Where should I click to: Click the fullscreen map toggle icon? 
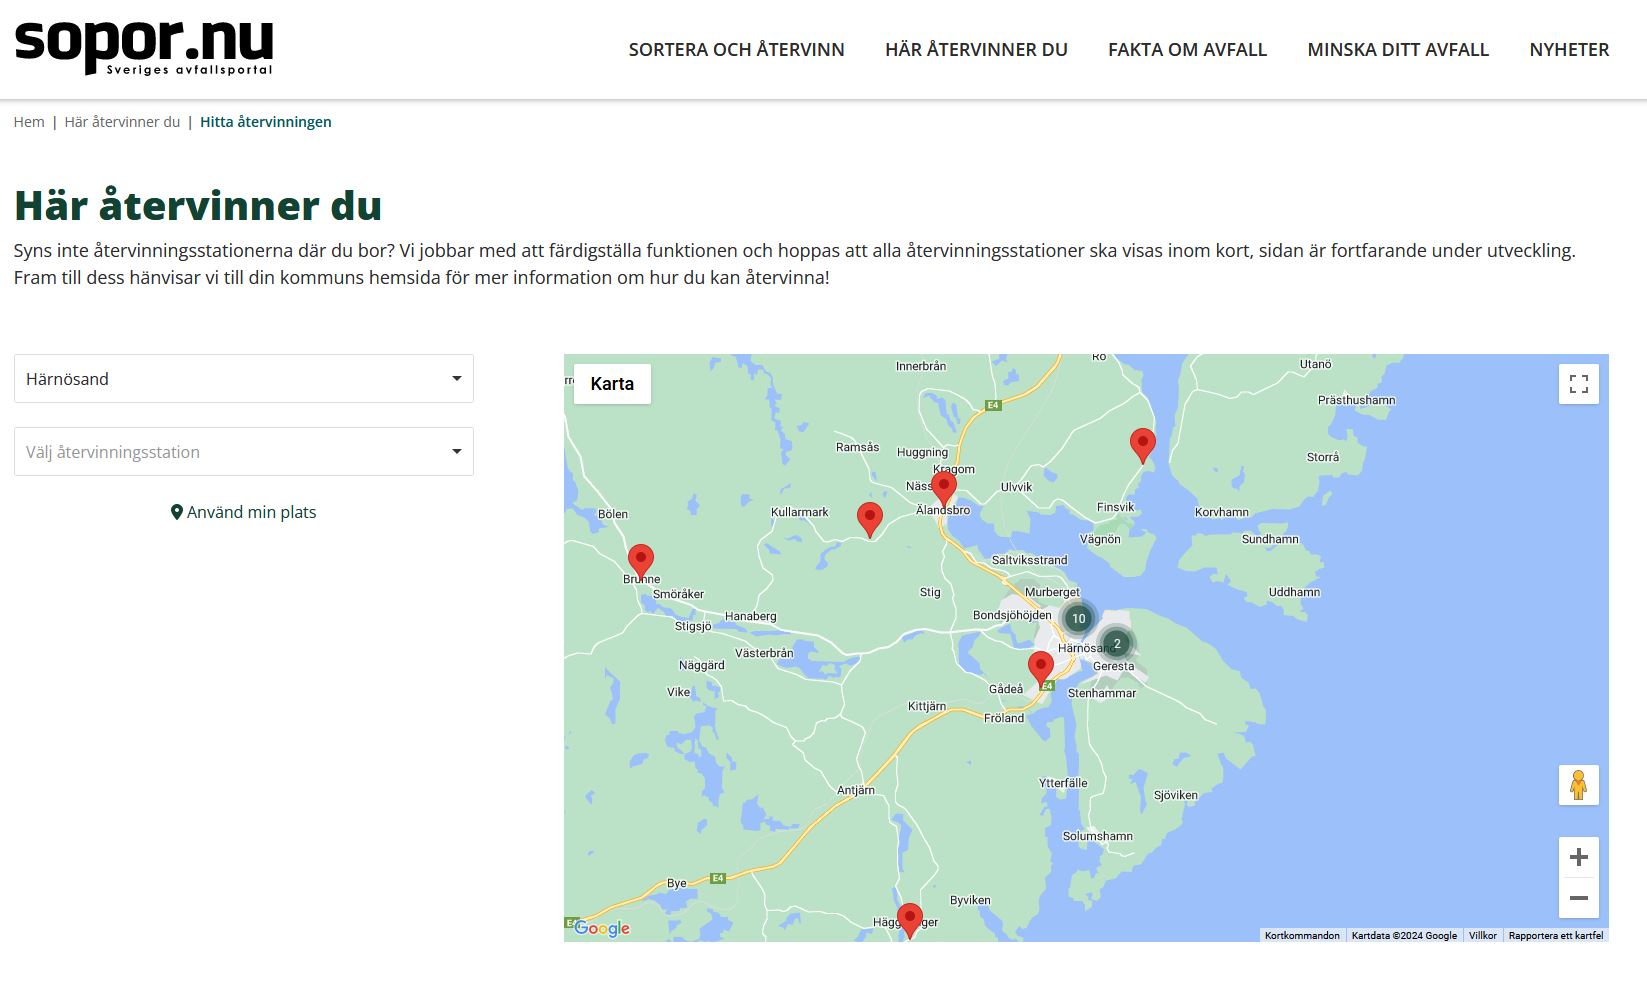click(x=1578, y=384)
